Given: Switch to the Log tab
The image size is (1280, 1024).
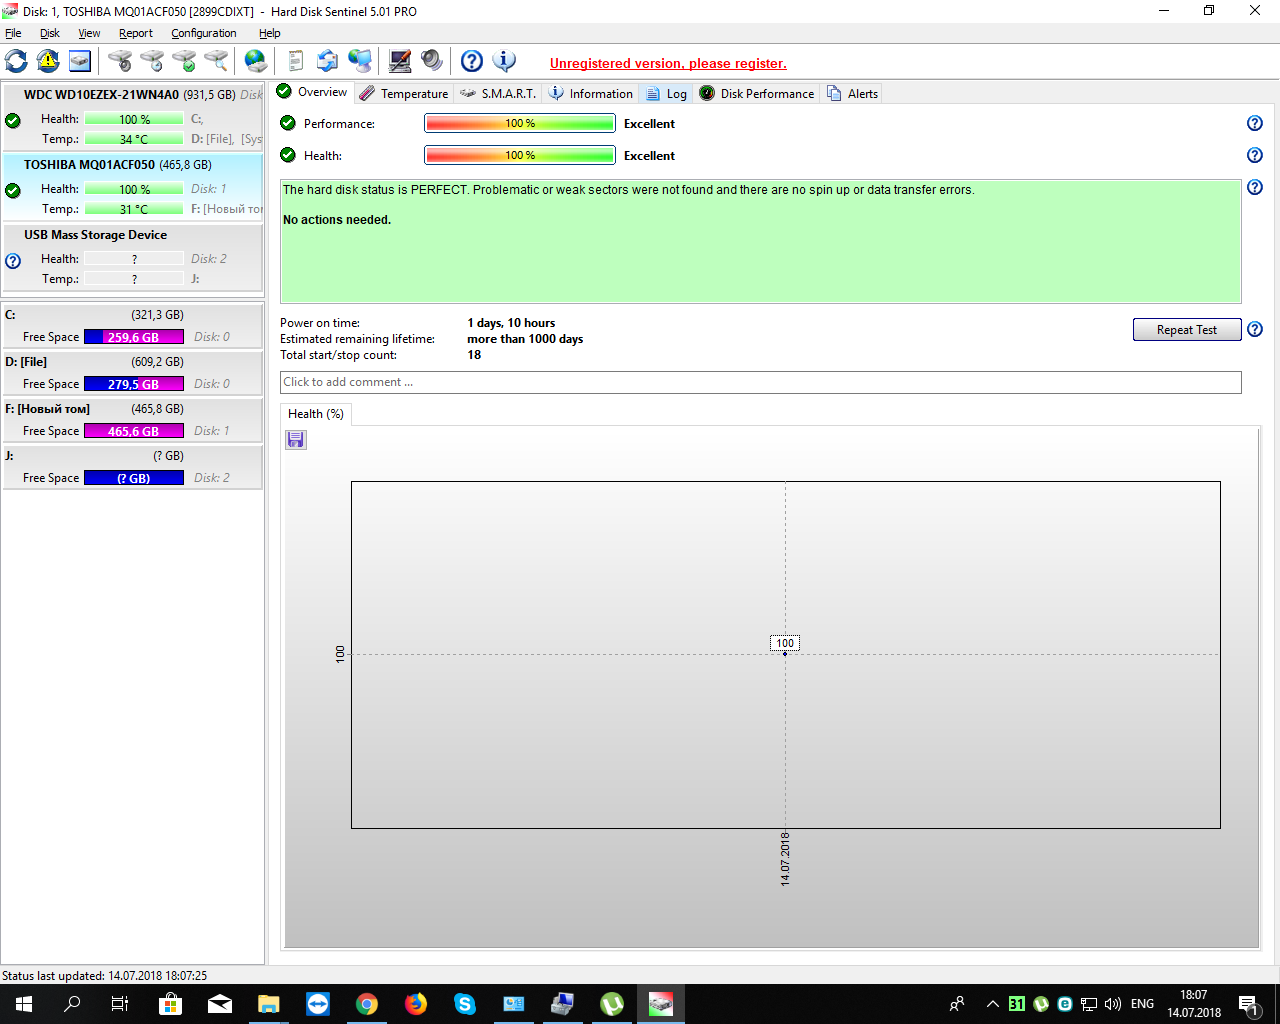Looking at the screenshot, I should [666, 93].
